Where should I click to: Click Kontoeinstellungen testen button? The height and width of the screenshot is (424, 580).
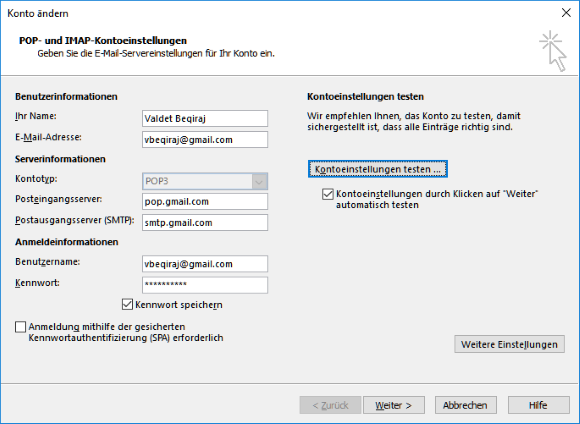(x=378, y=169)
